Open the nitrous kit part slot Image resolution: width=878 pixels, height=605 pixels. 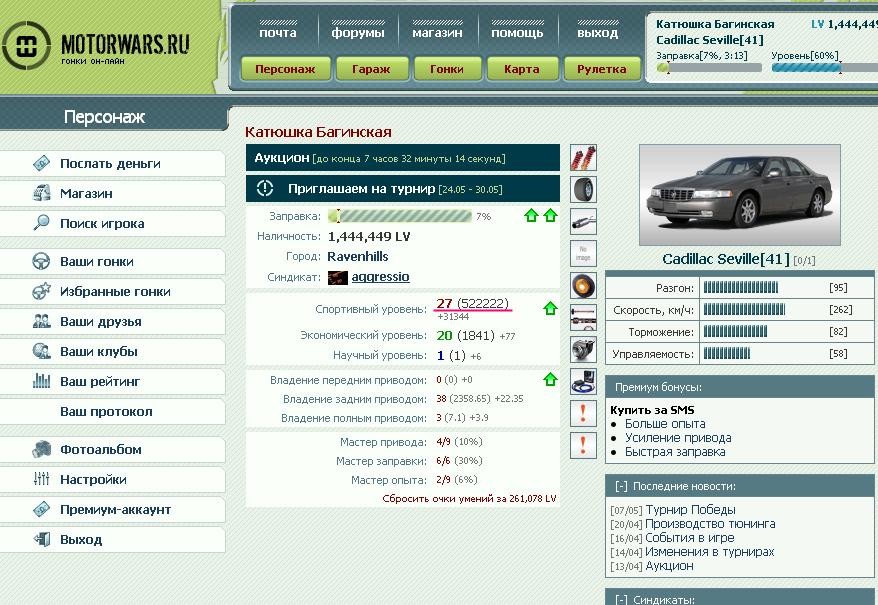(x=583, y=381)
